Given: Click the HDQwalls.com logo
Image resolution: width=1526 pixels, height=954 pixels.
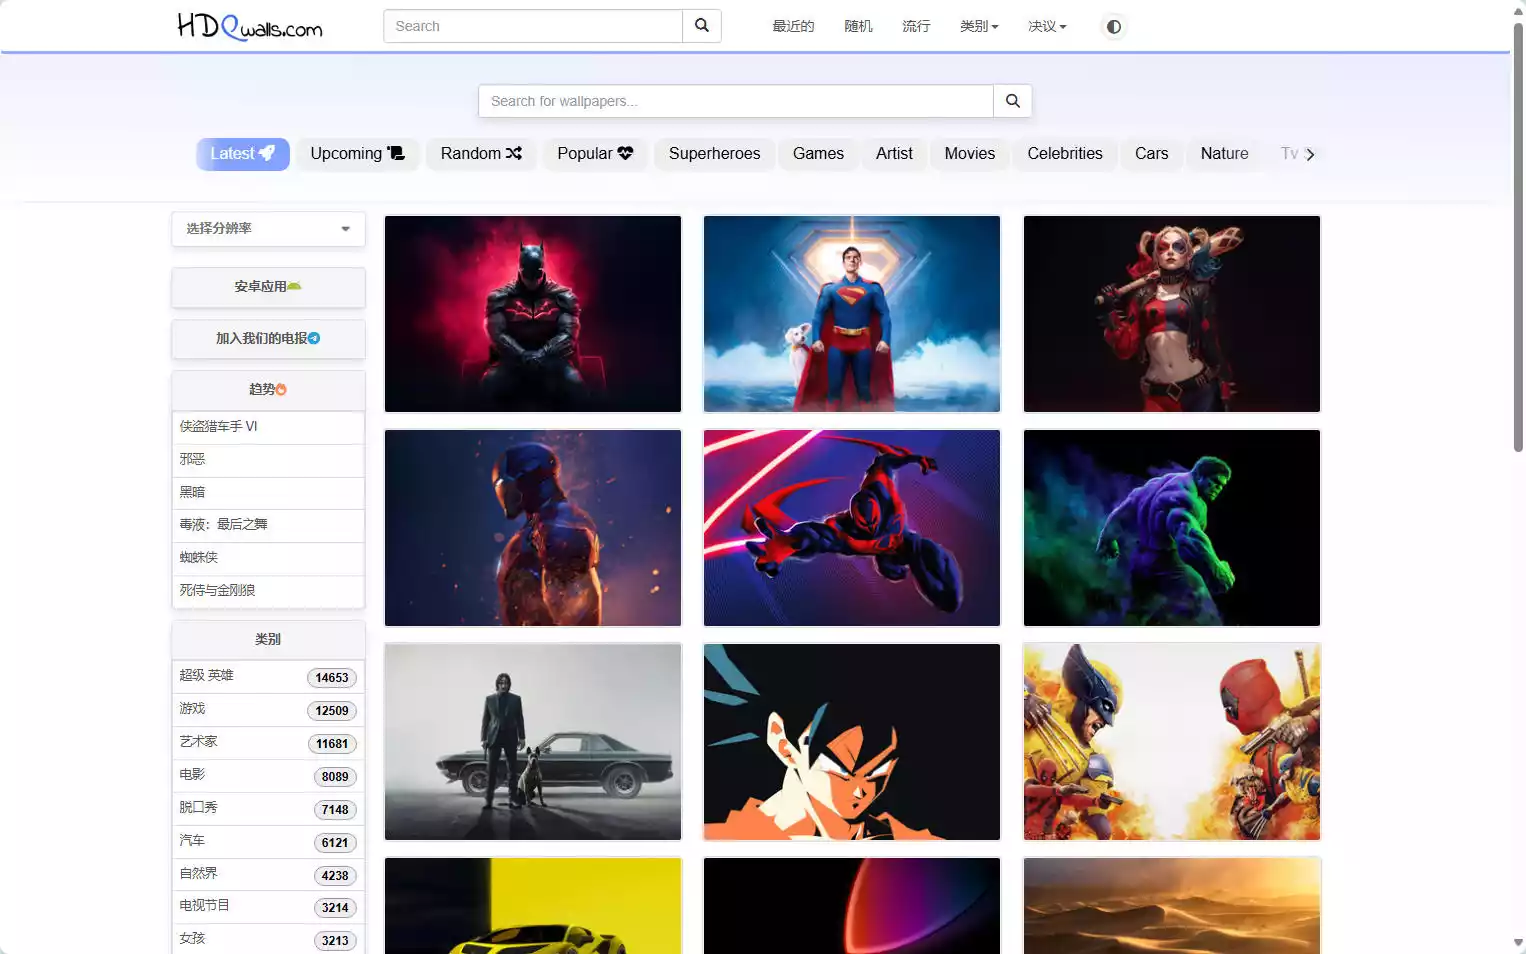Looking at the screenshot, I should [250, 26].
